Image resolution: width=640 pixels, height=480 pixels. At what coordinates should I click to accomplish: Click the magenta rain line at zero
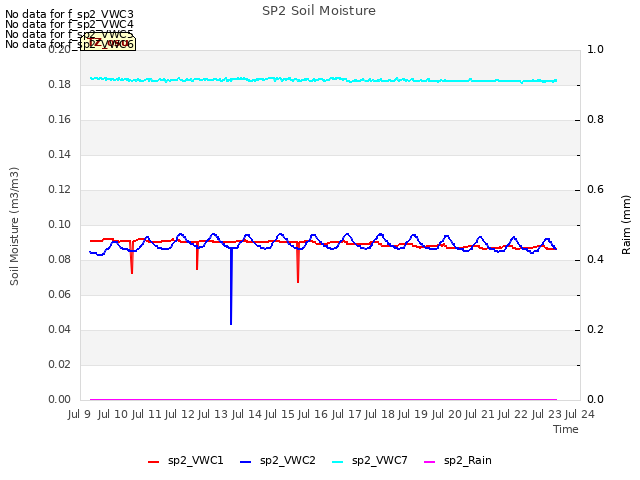(323, 399)
